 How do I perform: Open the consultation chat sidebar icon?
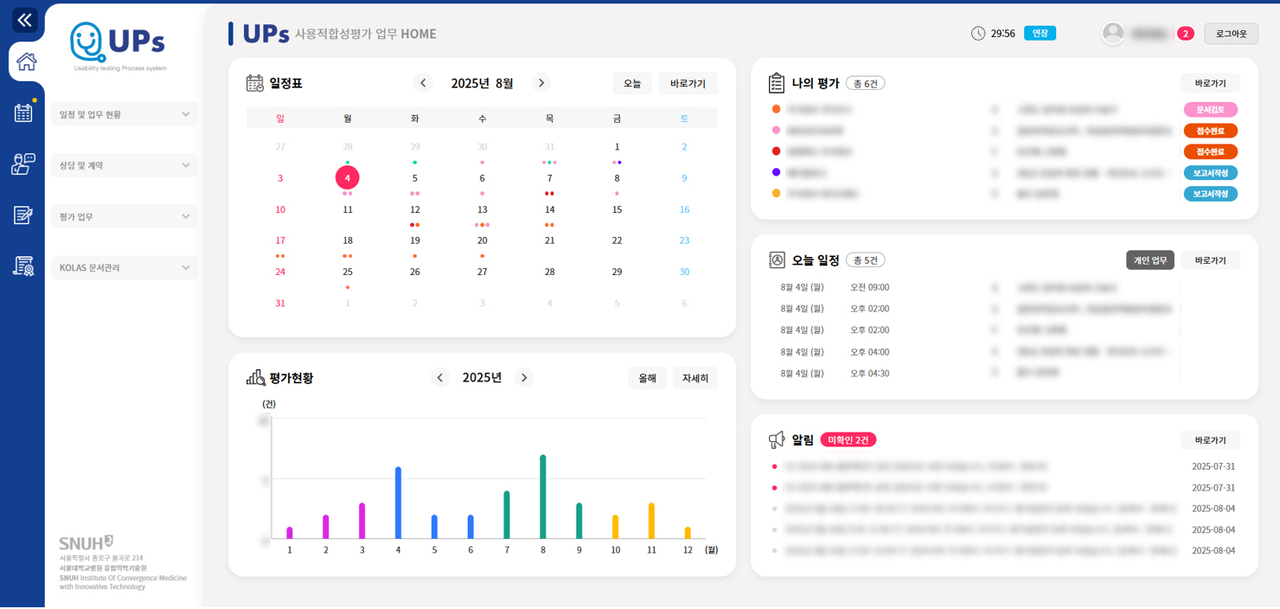[23, 164]
